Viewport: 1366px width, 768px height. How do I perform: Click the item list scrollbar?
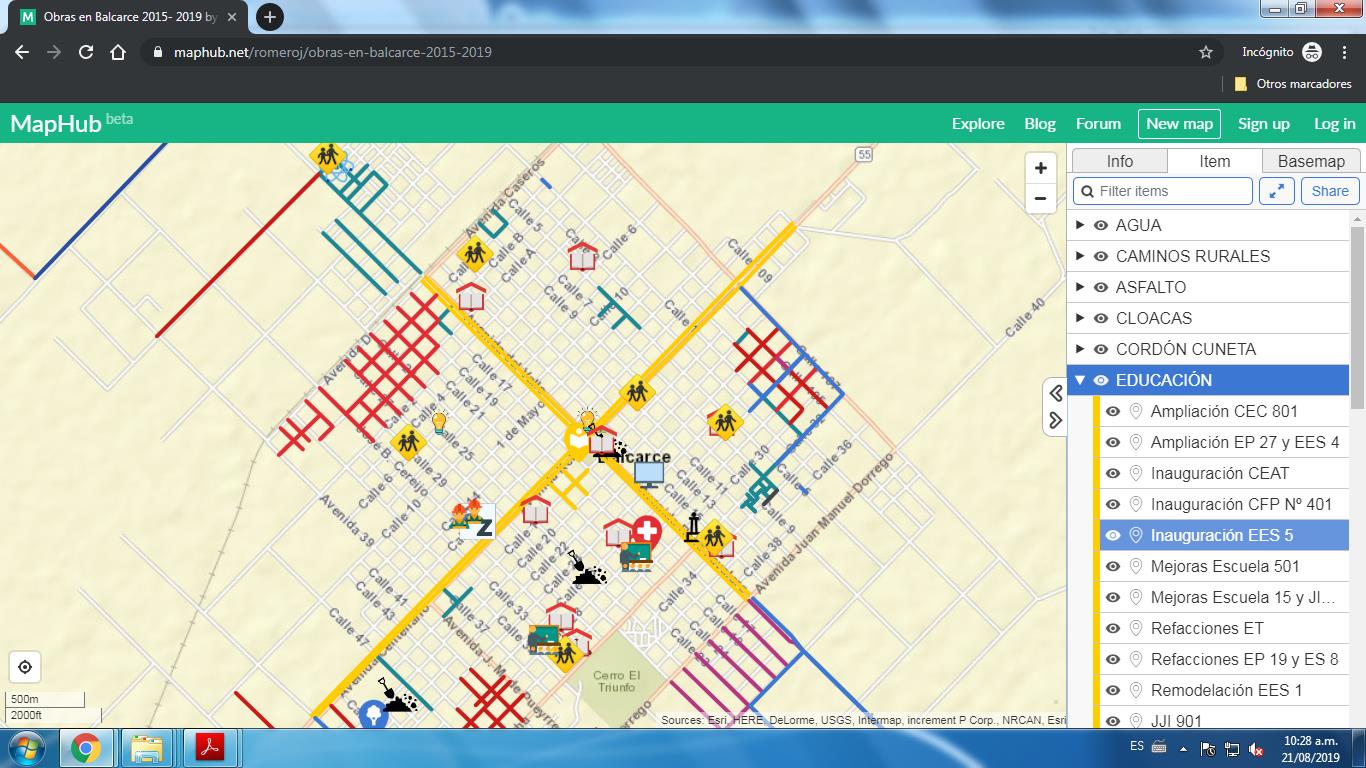coord(1357,316)
